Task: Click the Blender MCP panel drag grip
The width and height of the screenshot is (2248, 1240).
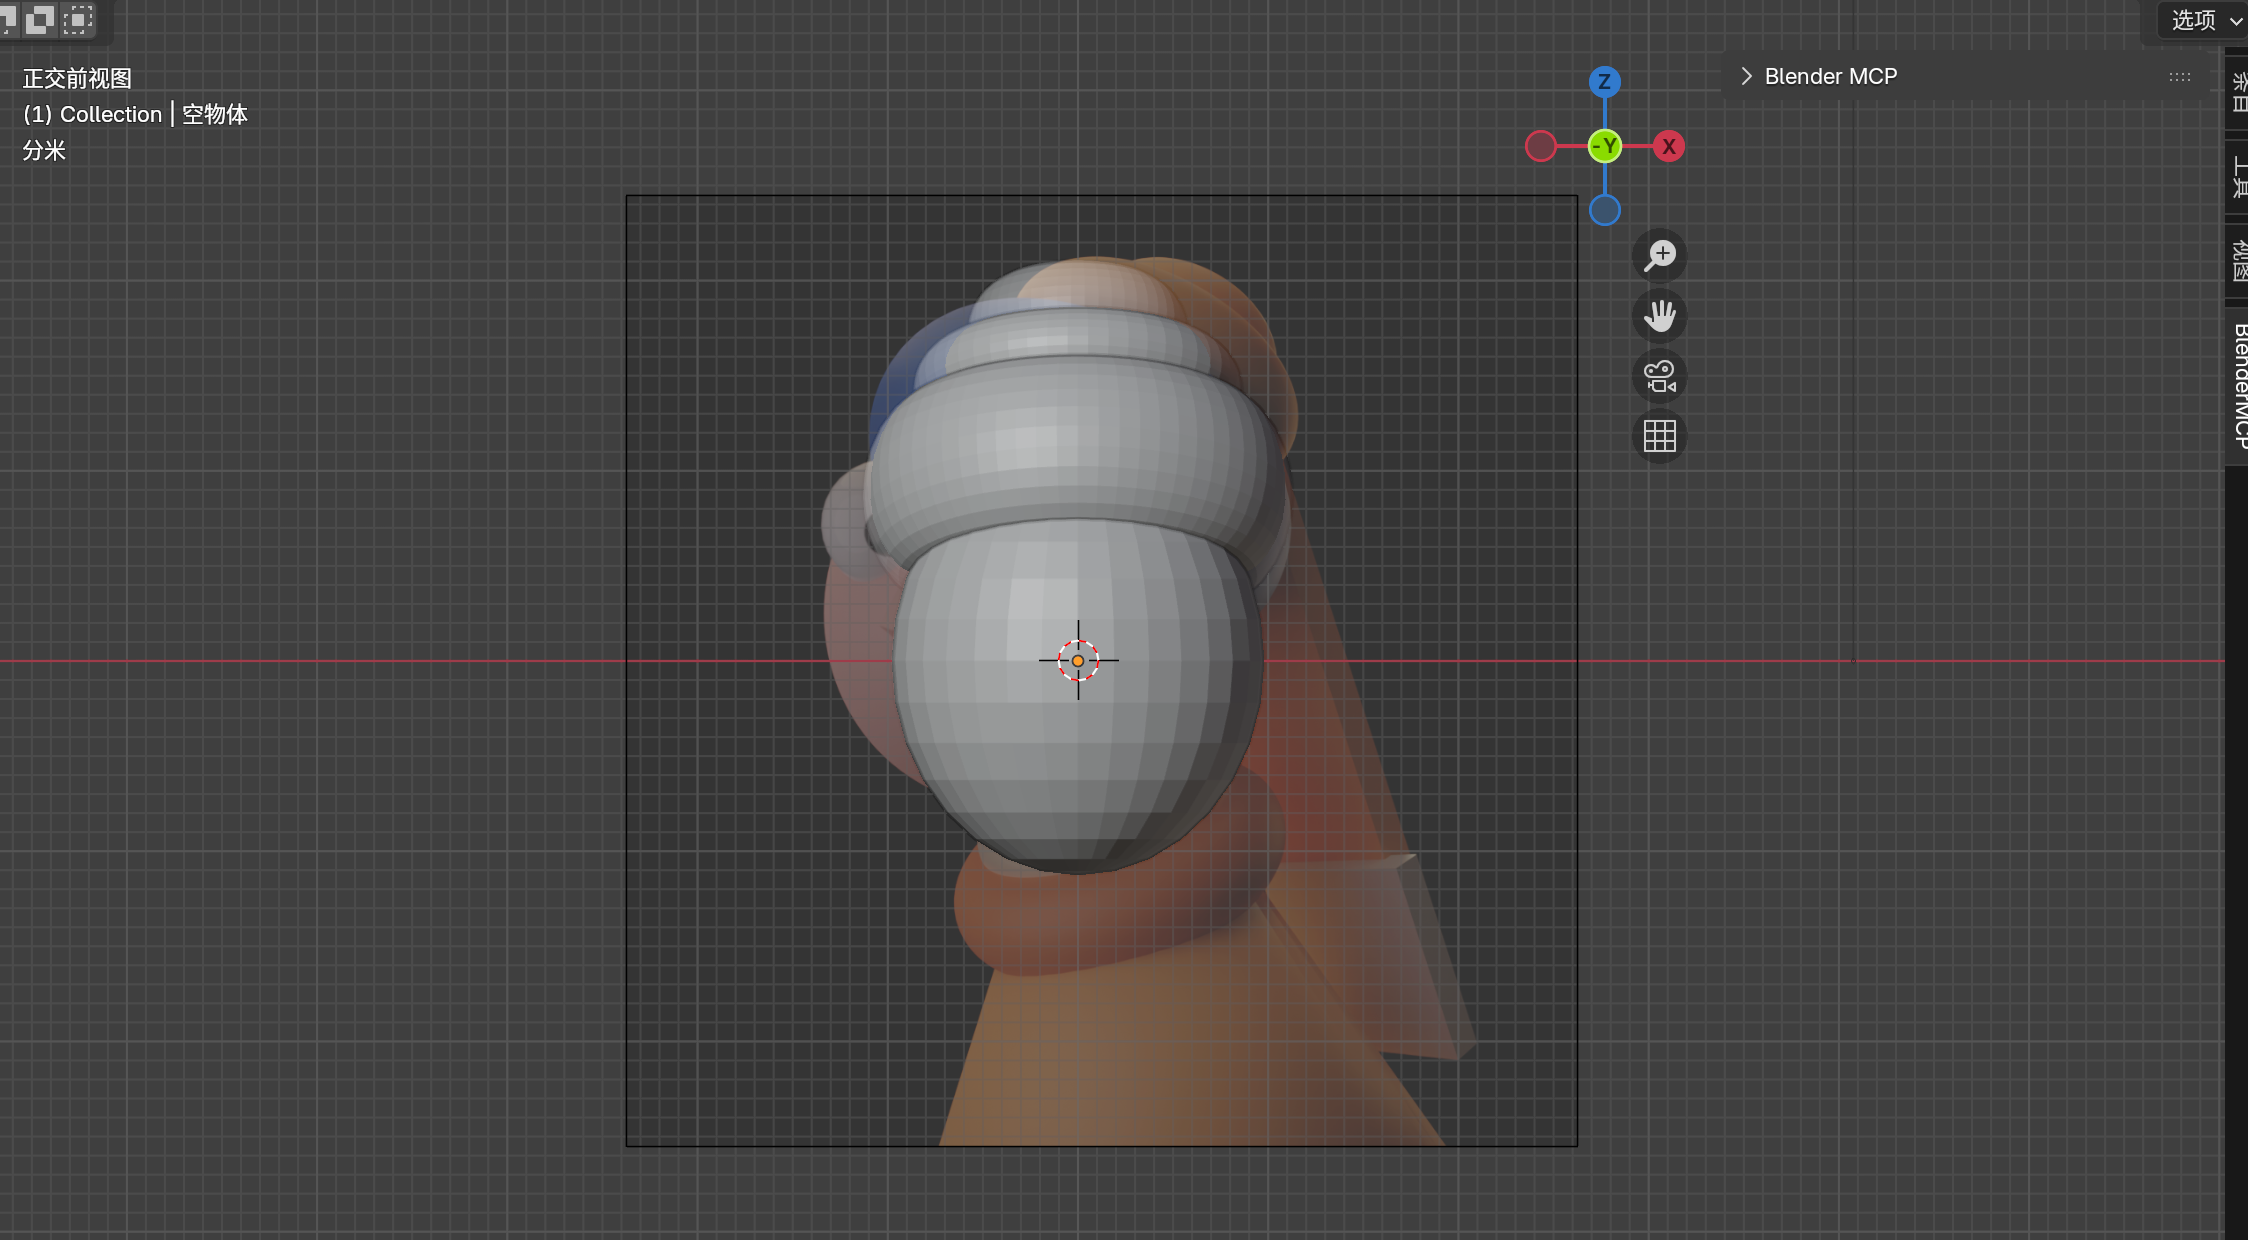Action: 2179,77
